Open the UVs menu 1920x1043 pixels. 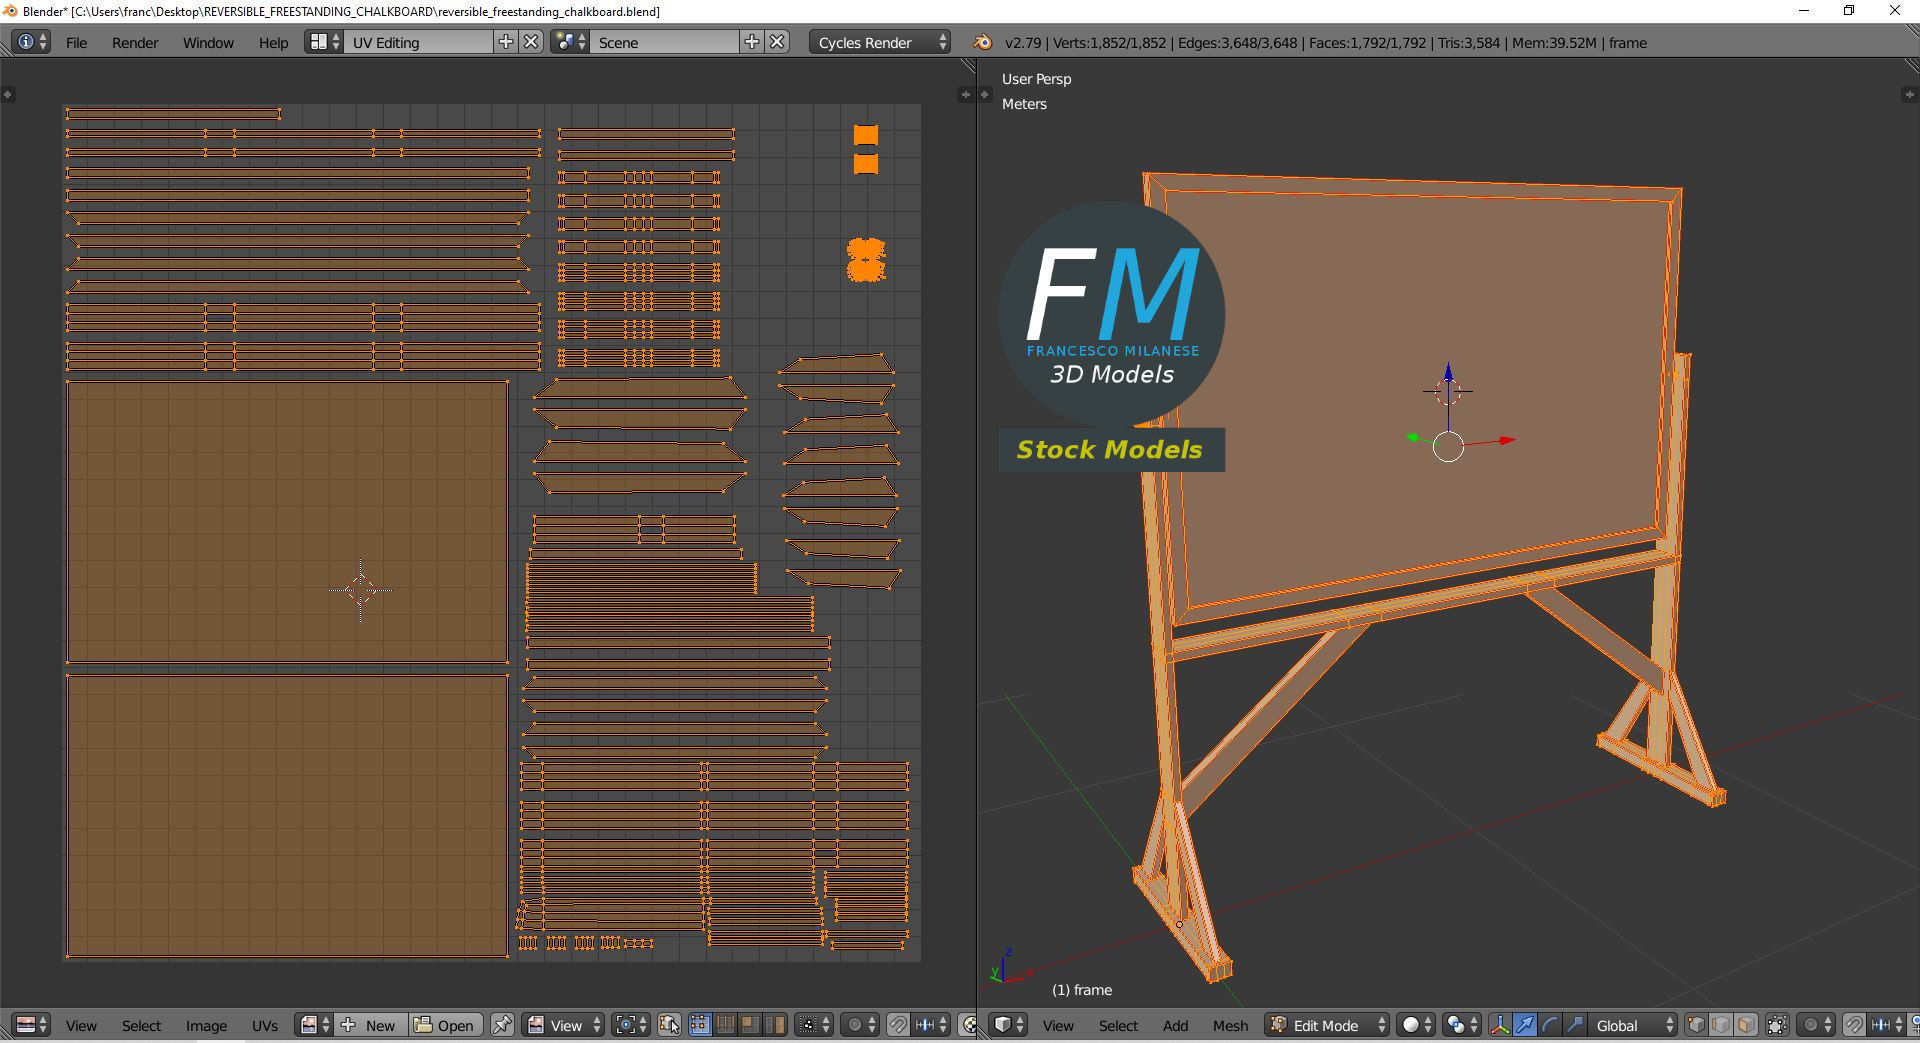[x=264, y=1026]
